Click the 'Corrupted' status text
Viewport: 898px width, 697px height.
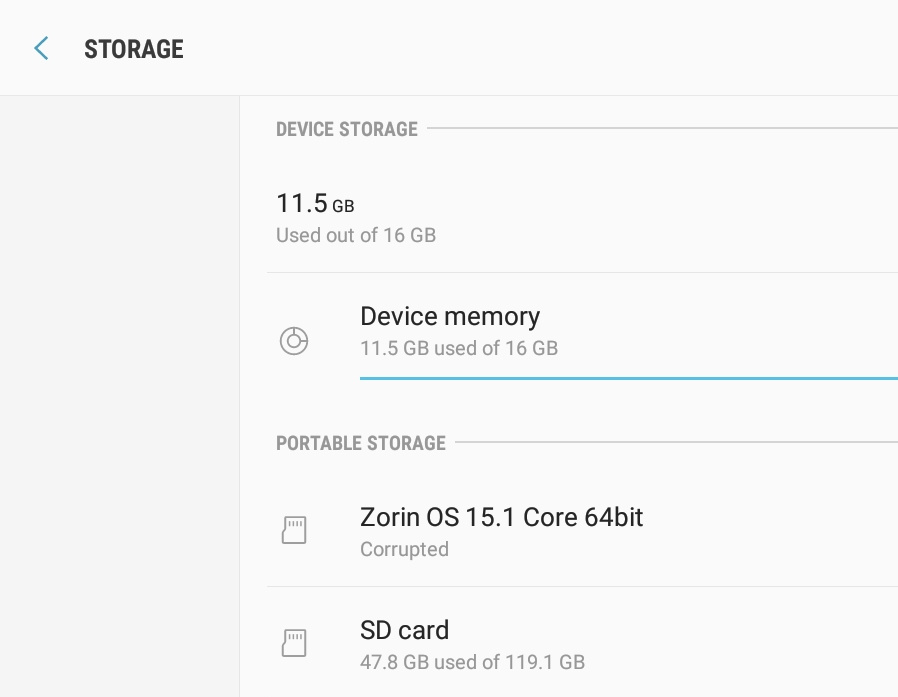tap(404, 549)
